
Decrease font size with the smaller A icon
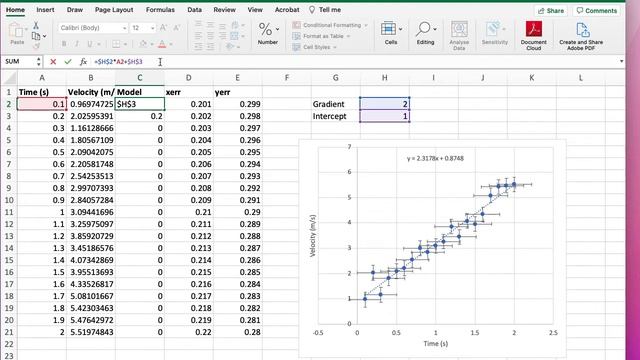tap(177, 28)
